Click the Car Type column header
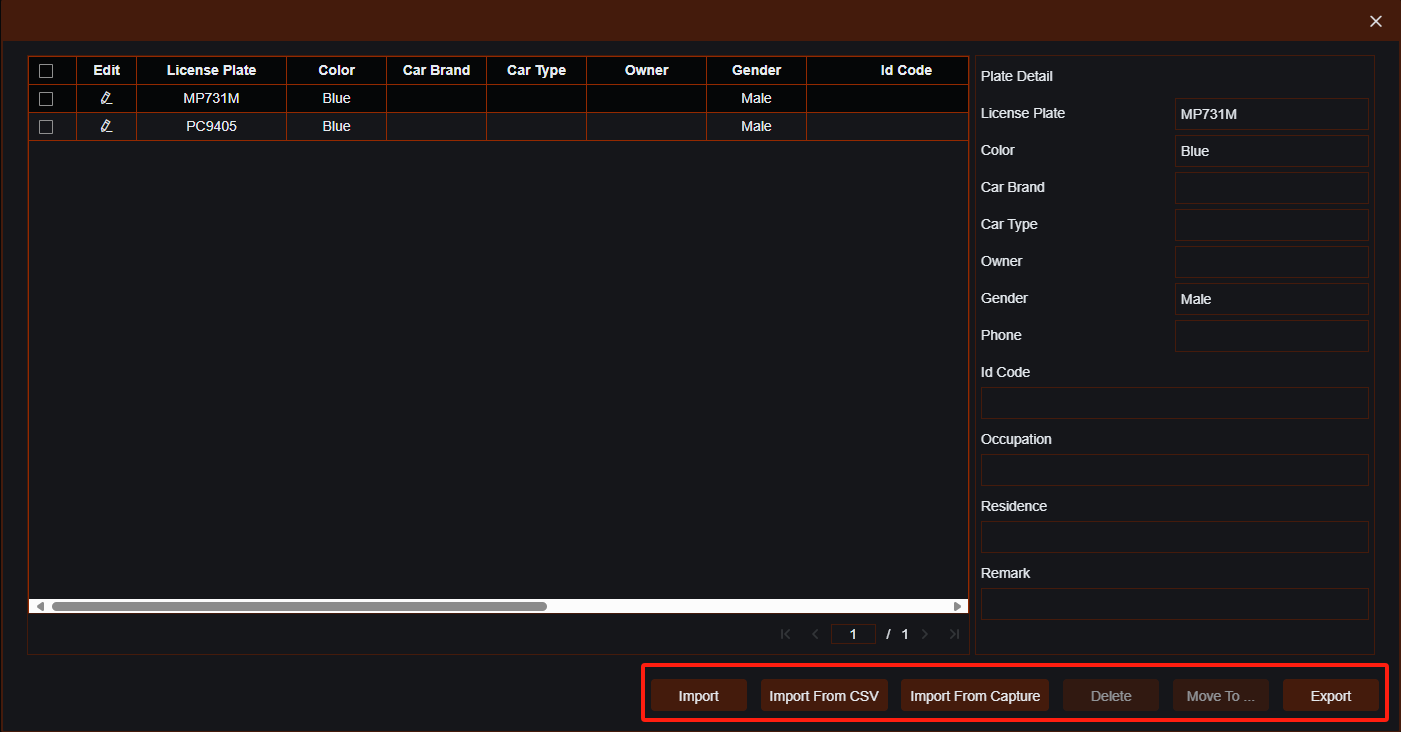 click(x=537, y=71)
